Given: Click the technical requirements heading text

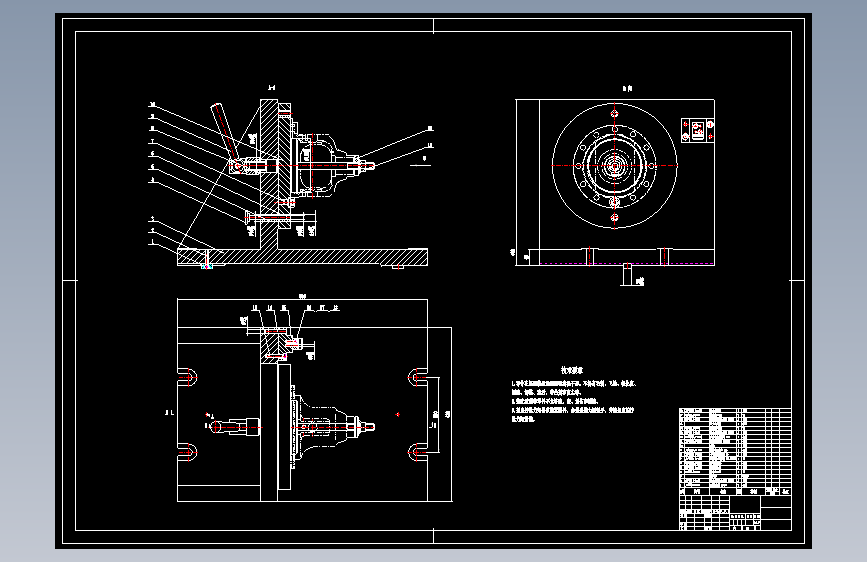Looking at the screenshot, I should coord(572,370).
